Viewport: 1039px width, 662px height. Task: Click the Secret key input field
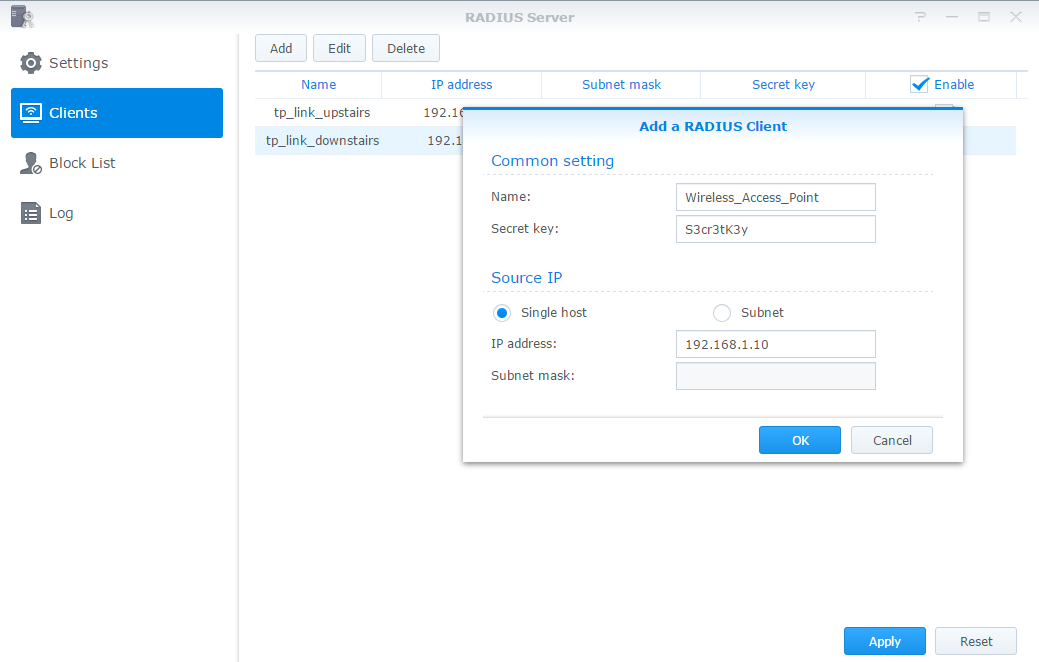pyautogui.click(x=775, y=229)
